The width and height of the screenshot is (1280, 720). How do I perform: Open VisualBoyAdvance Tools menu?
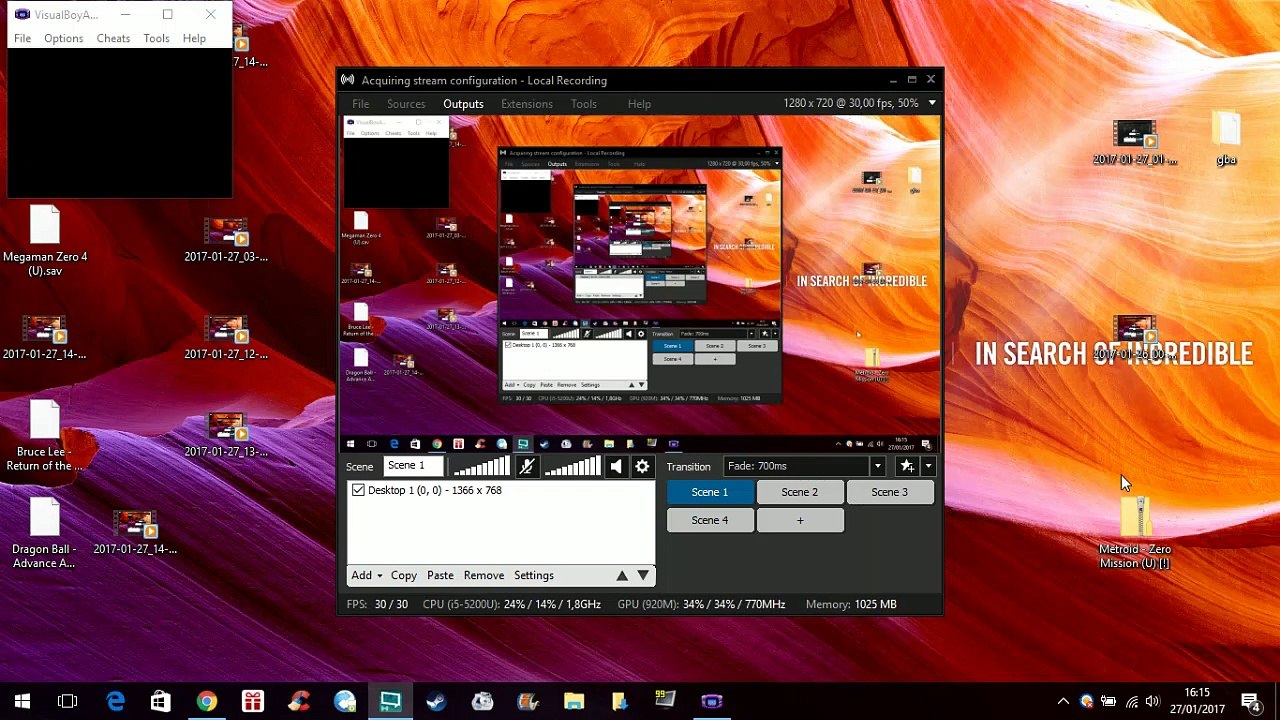click(x=156, y=38)
